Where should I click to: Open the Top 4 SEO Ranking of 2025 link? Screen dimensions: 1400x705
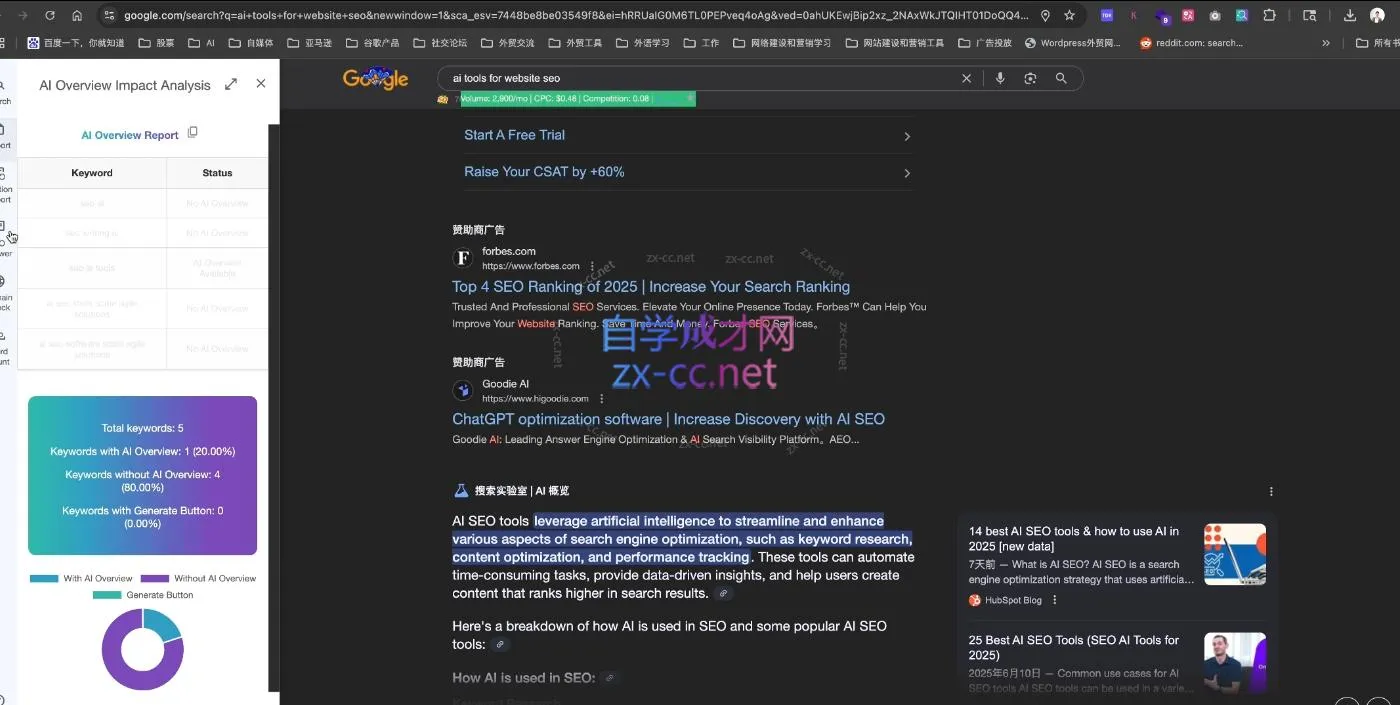point(650,287)
